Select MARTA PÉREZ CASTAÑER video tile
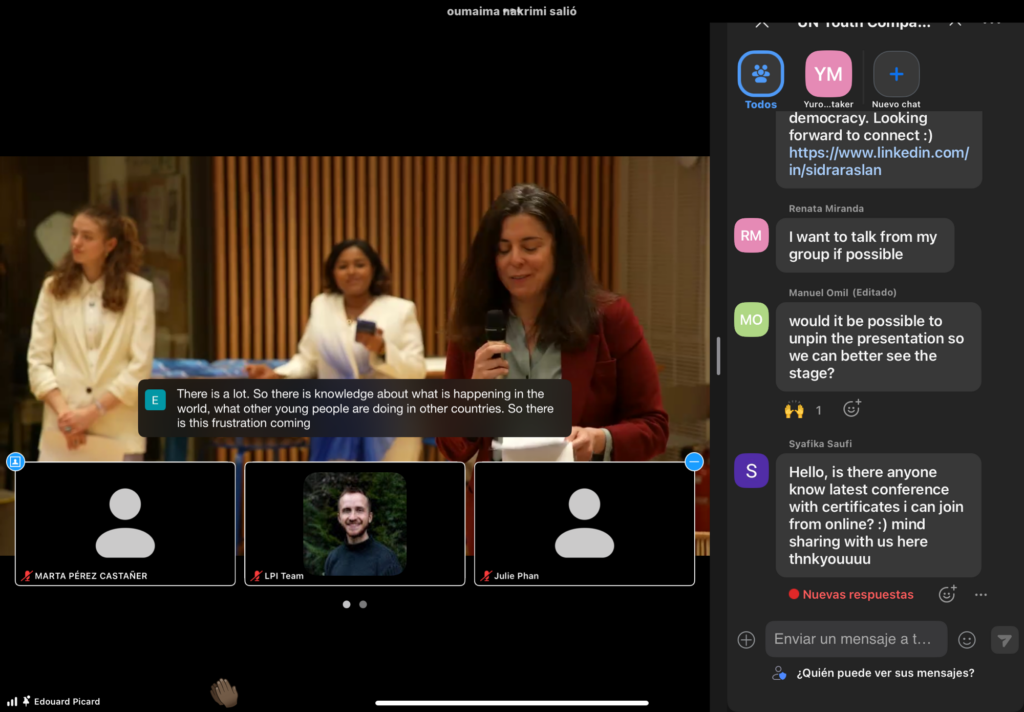This screenshot has height=712, width=1024. point(125,523)
